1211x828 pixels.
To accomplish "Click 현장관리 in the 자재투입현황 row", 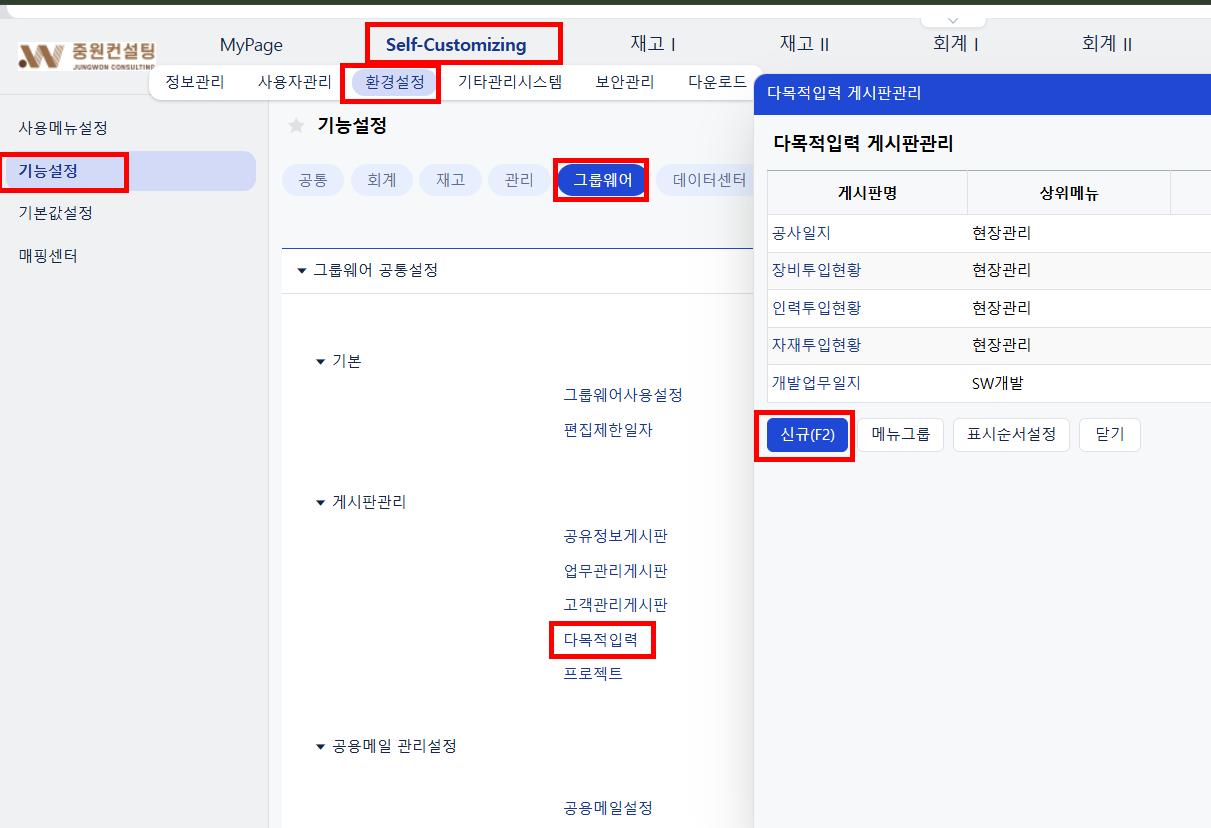I will click(1001, 345).
